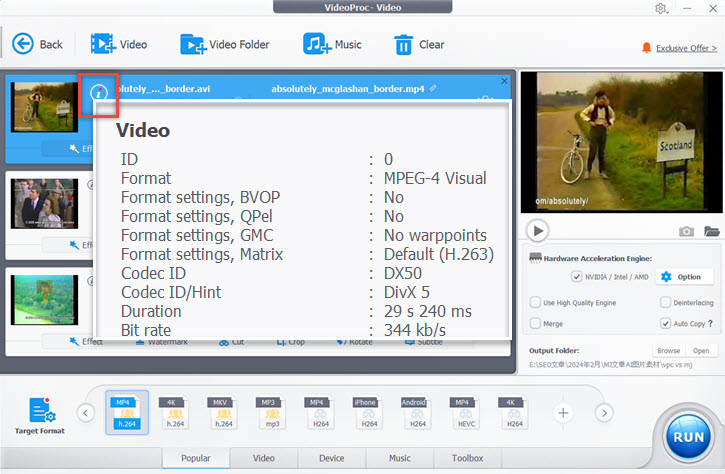Click the Duration value 29 s 240 ms
The width and height of the screenshot is (725, 474).
click(x=428, y=311)
